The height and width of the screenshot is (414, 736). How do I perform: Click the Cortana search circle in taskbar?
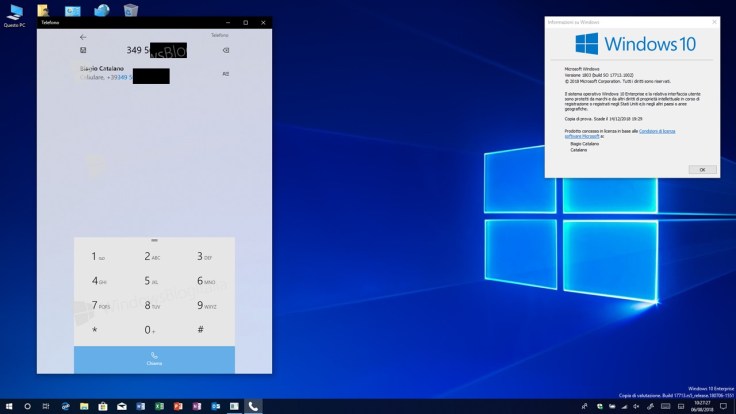27,406
